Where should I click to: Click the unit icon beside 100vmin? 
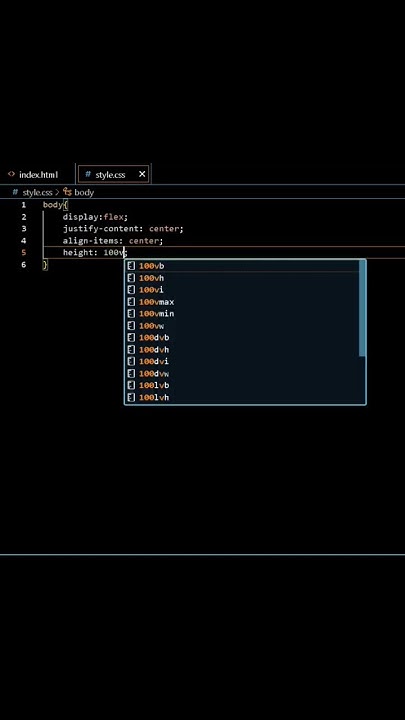[x=131, y=313]
